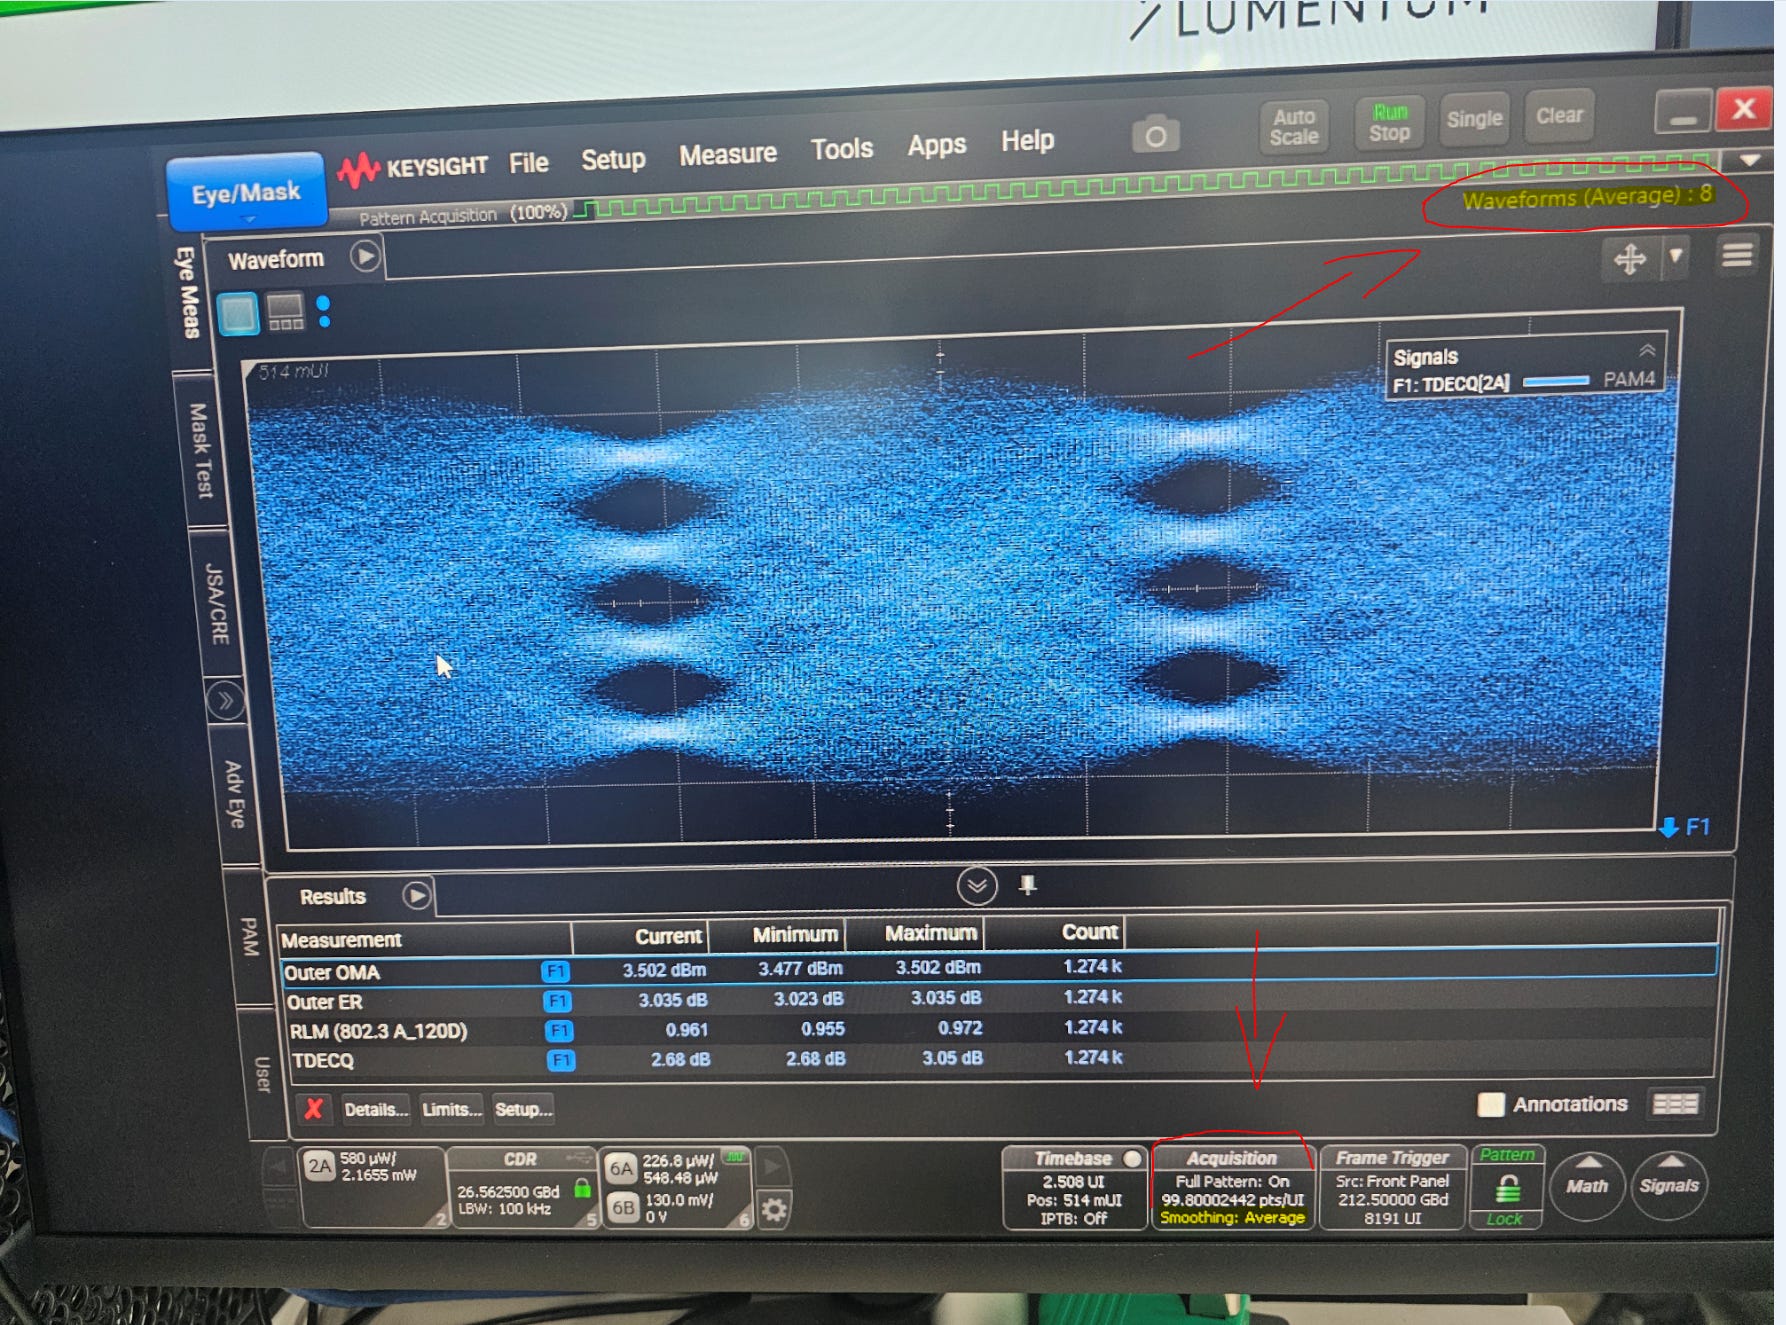Toggle the Annotations checkbox
This screenshot has height=1325, width=1786.
pyautogui.click(x=1491, y=1104)
